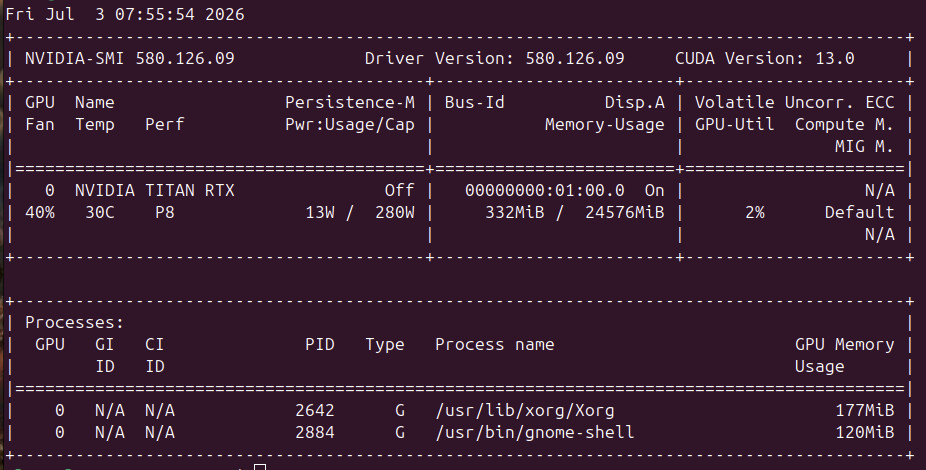This screenshot has height=470, width=926.
Task: Click the temperature "30C"
Action: pos(100,213)
